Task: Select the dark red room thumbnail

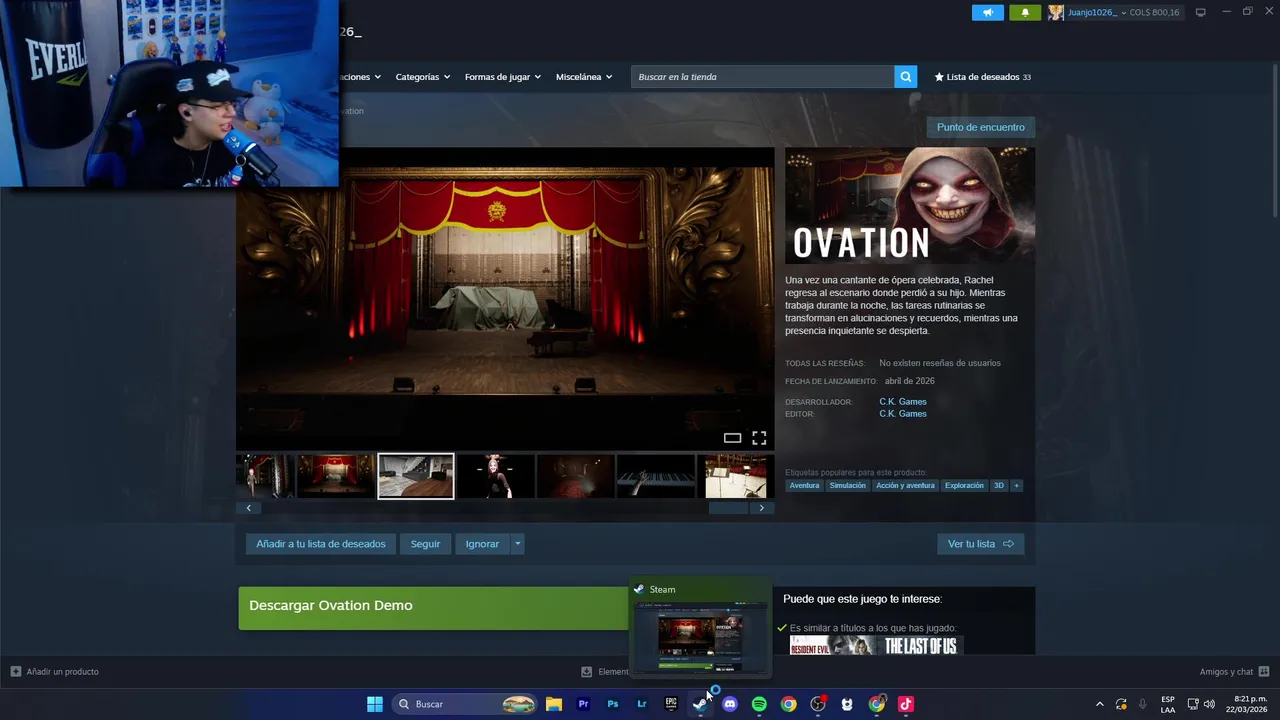Action: [575, 476]
